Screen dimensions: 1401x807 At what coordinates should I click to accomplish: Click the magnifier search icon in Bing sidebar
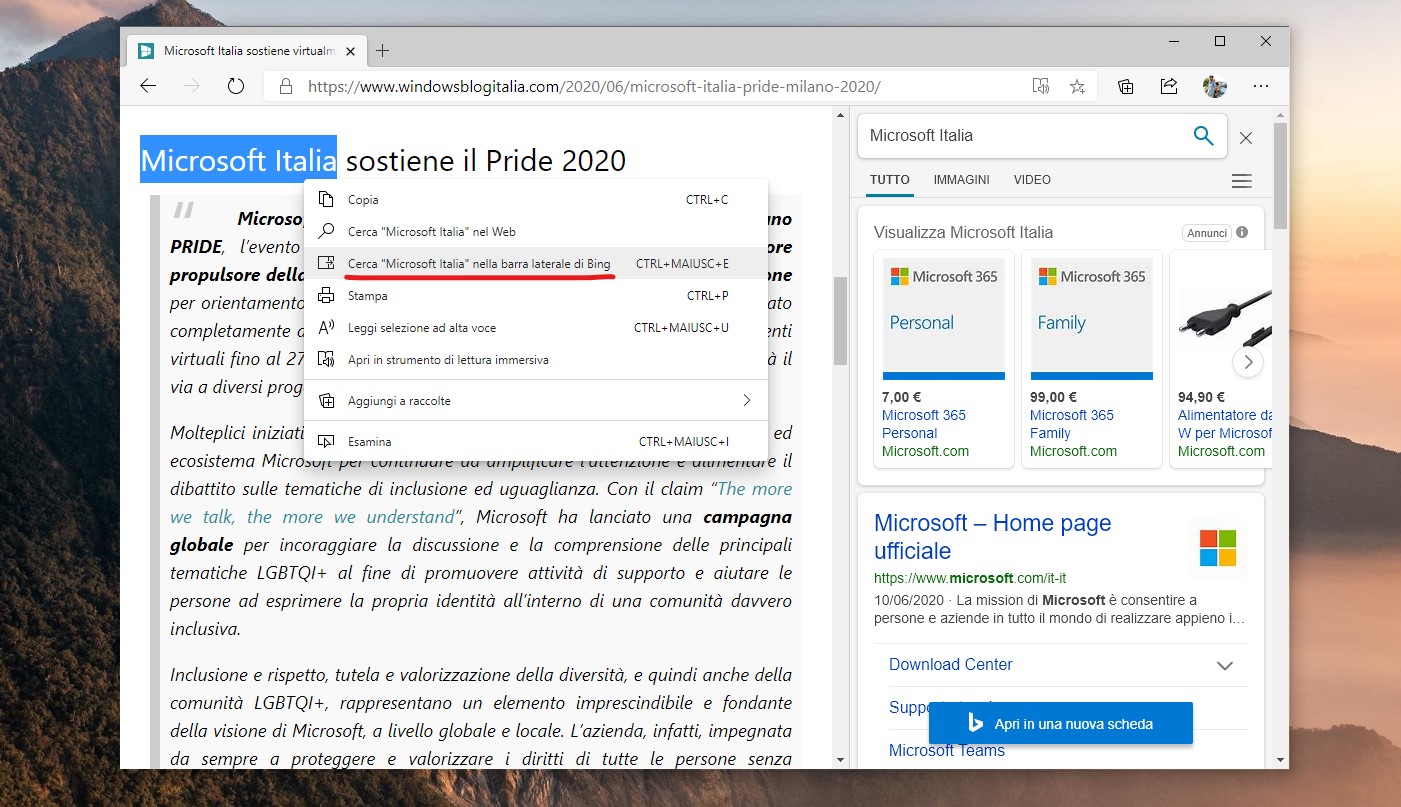1204,136
